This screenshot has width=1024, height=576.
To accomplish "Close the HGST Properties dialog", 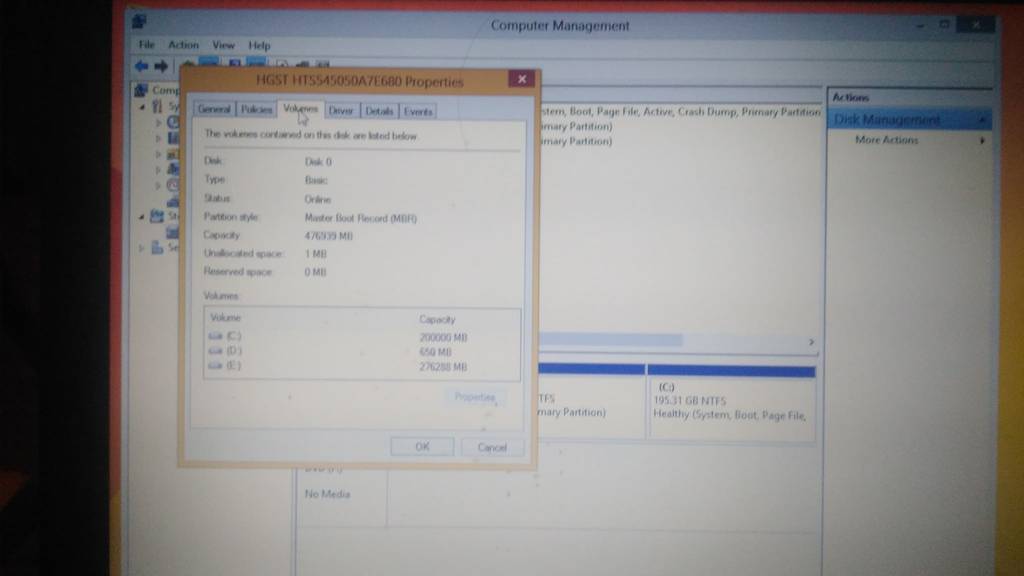I will [x=522, y=79].
